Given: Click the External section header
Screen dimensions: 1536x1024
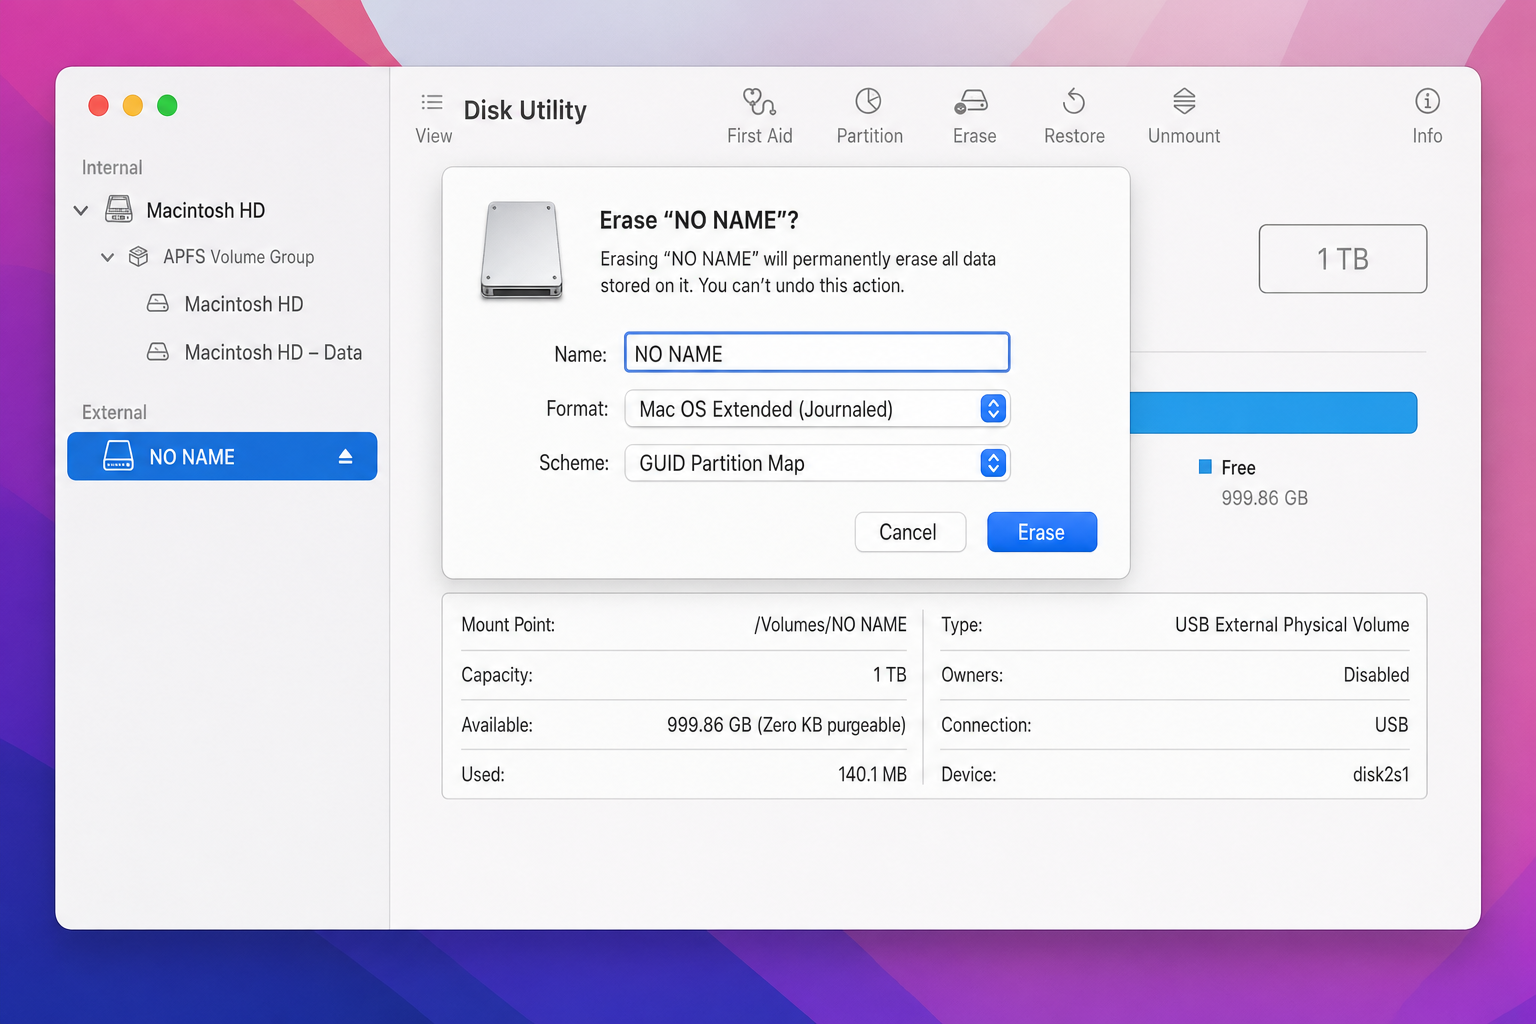Looking at the screenshot, I should (x=114, y=412).
